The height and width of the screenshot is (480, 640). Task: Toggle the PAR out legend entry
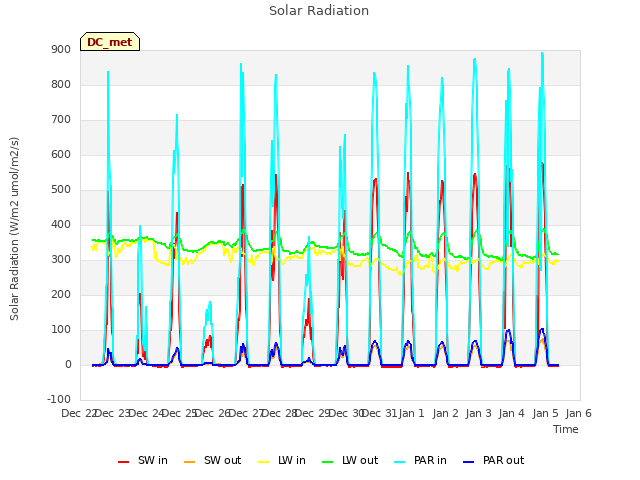click(x=493, y=460)
